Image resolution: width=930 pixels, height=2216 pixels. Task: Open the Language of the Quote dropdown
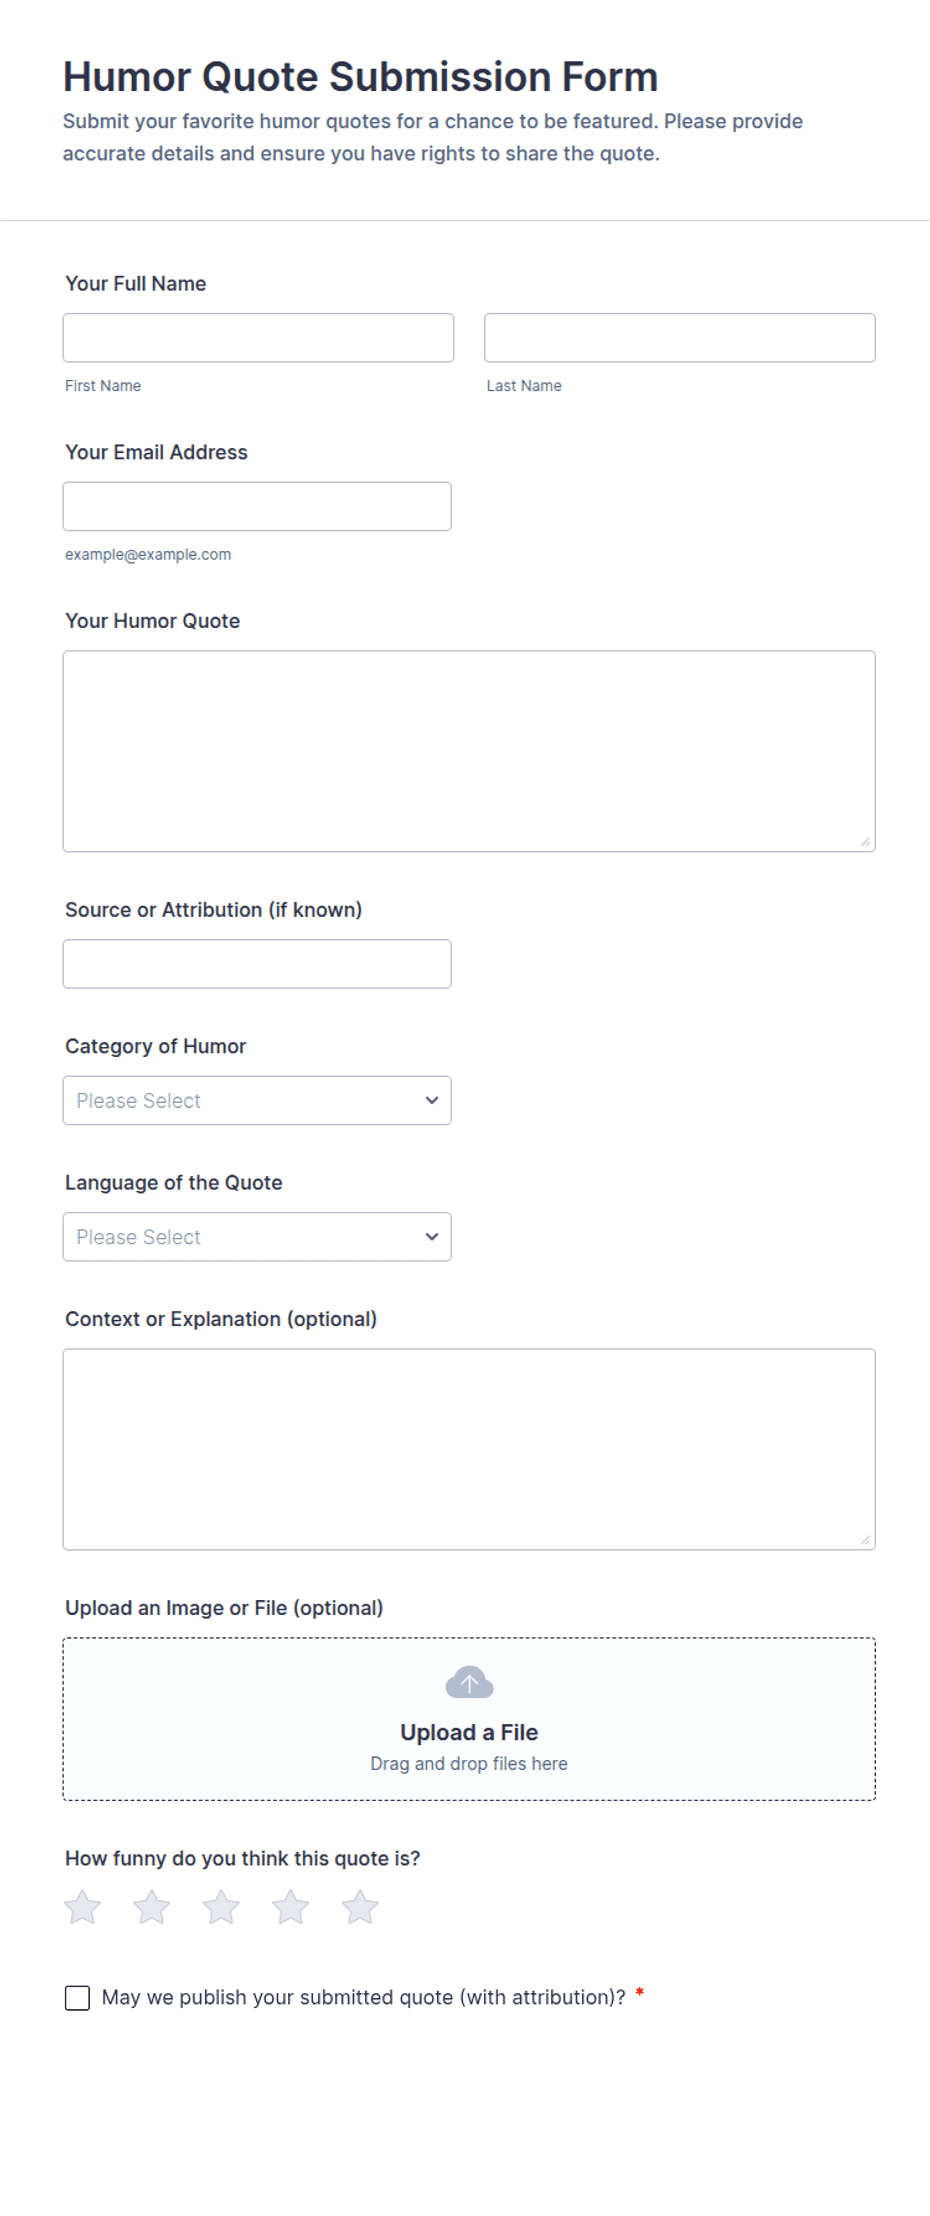(x=257, y=1237)
